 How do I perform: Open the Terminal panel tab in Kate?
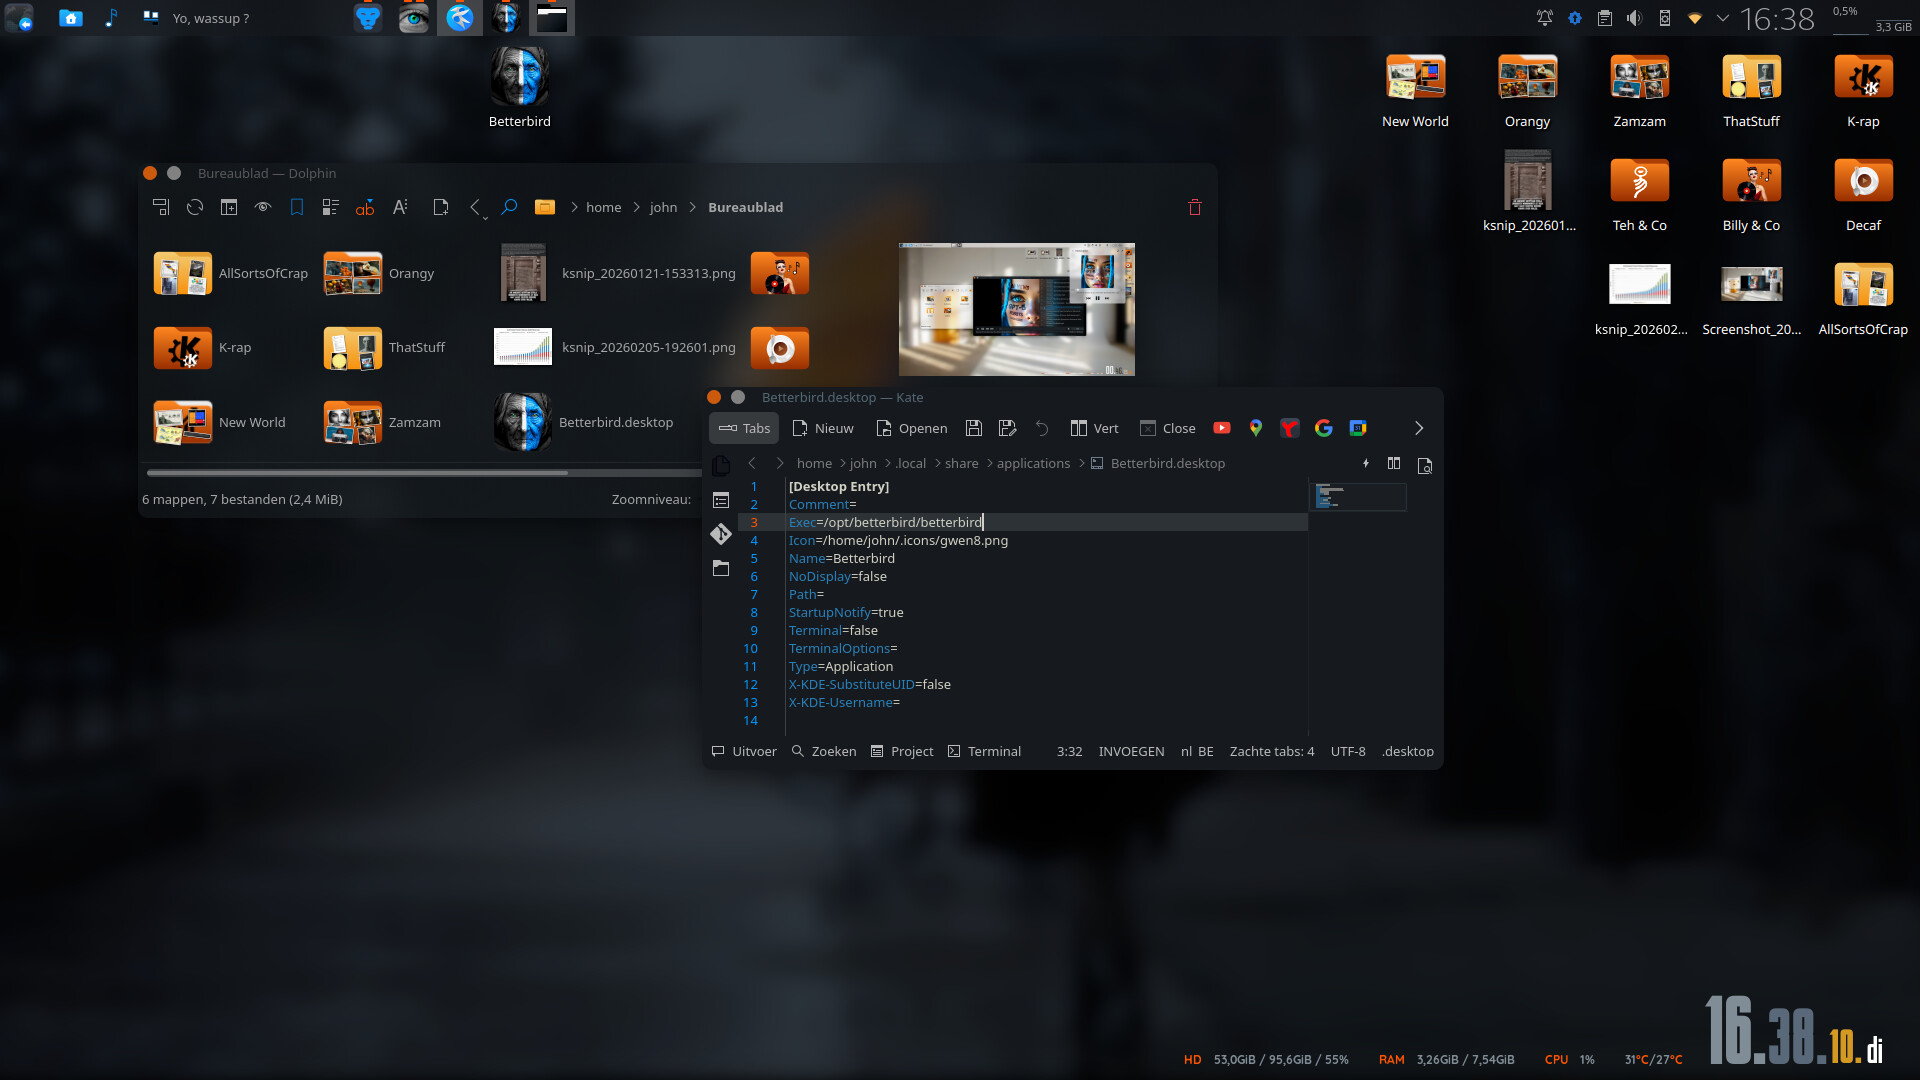pyautogui.click(x=984, y=751)
